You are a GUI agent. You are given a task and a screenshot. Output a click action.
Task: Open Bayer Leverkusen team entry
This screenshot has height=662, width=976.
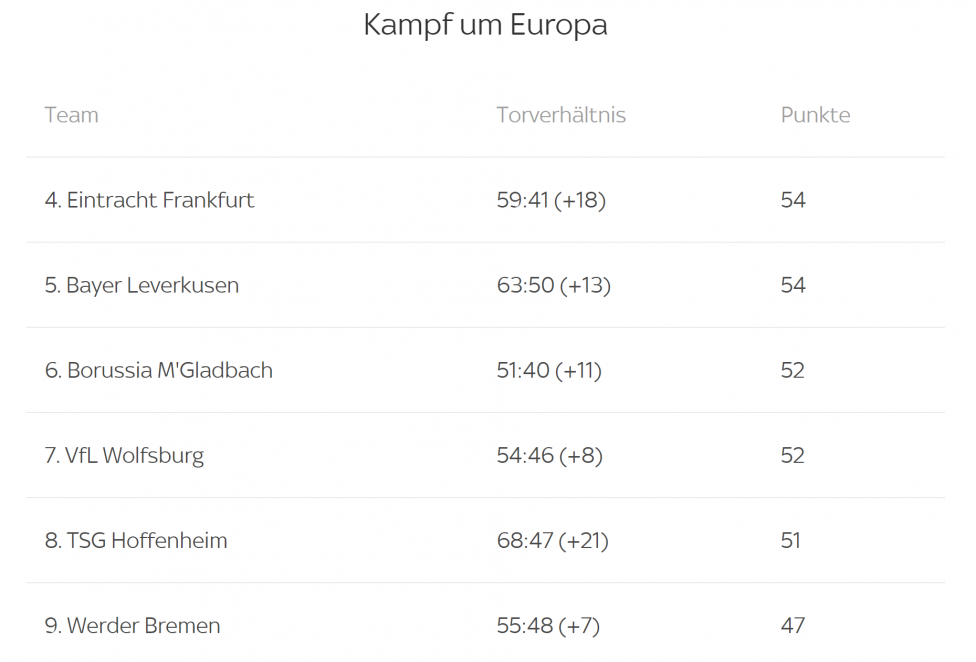[x=142, y=285]
